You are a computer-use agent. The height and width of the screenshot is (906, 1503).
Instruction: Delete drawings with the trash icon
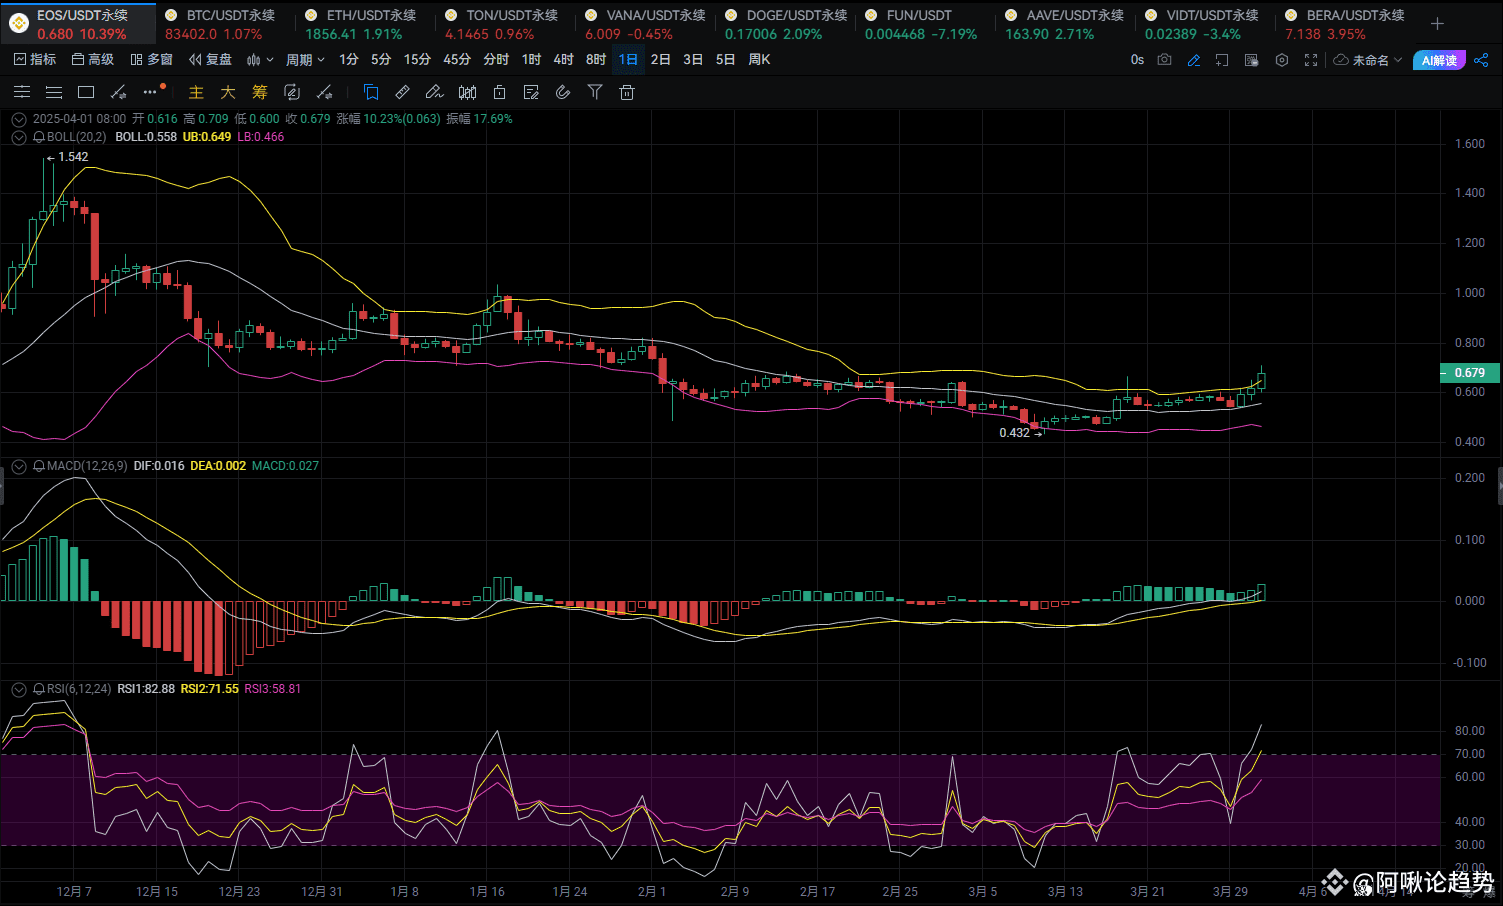point(627,92)
